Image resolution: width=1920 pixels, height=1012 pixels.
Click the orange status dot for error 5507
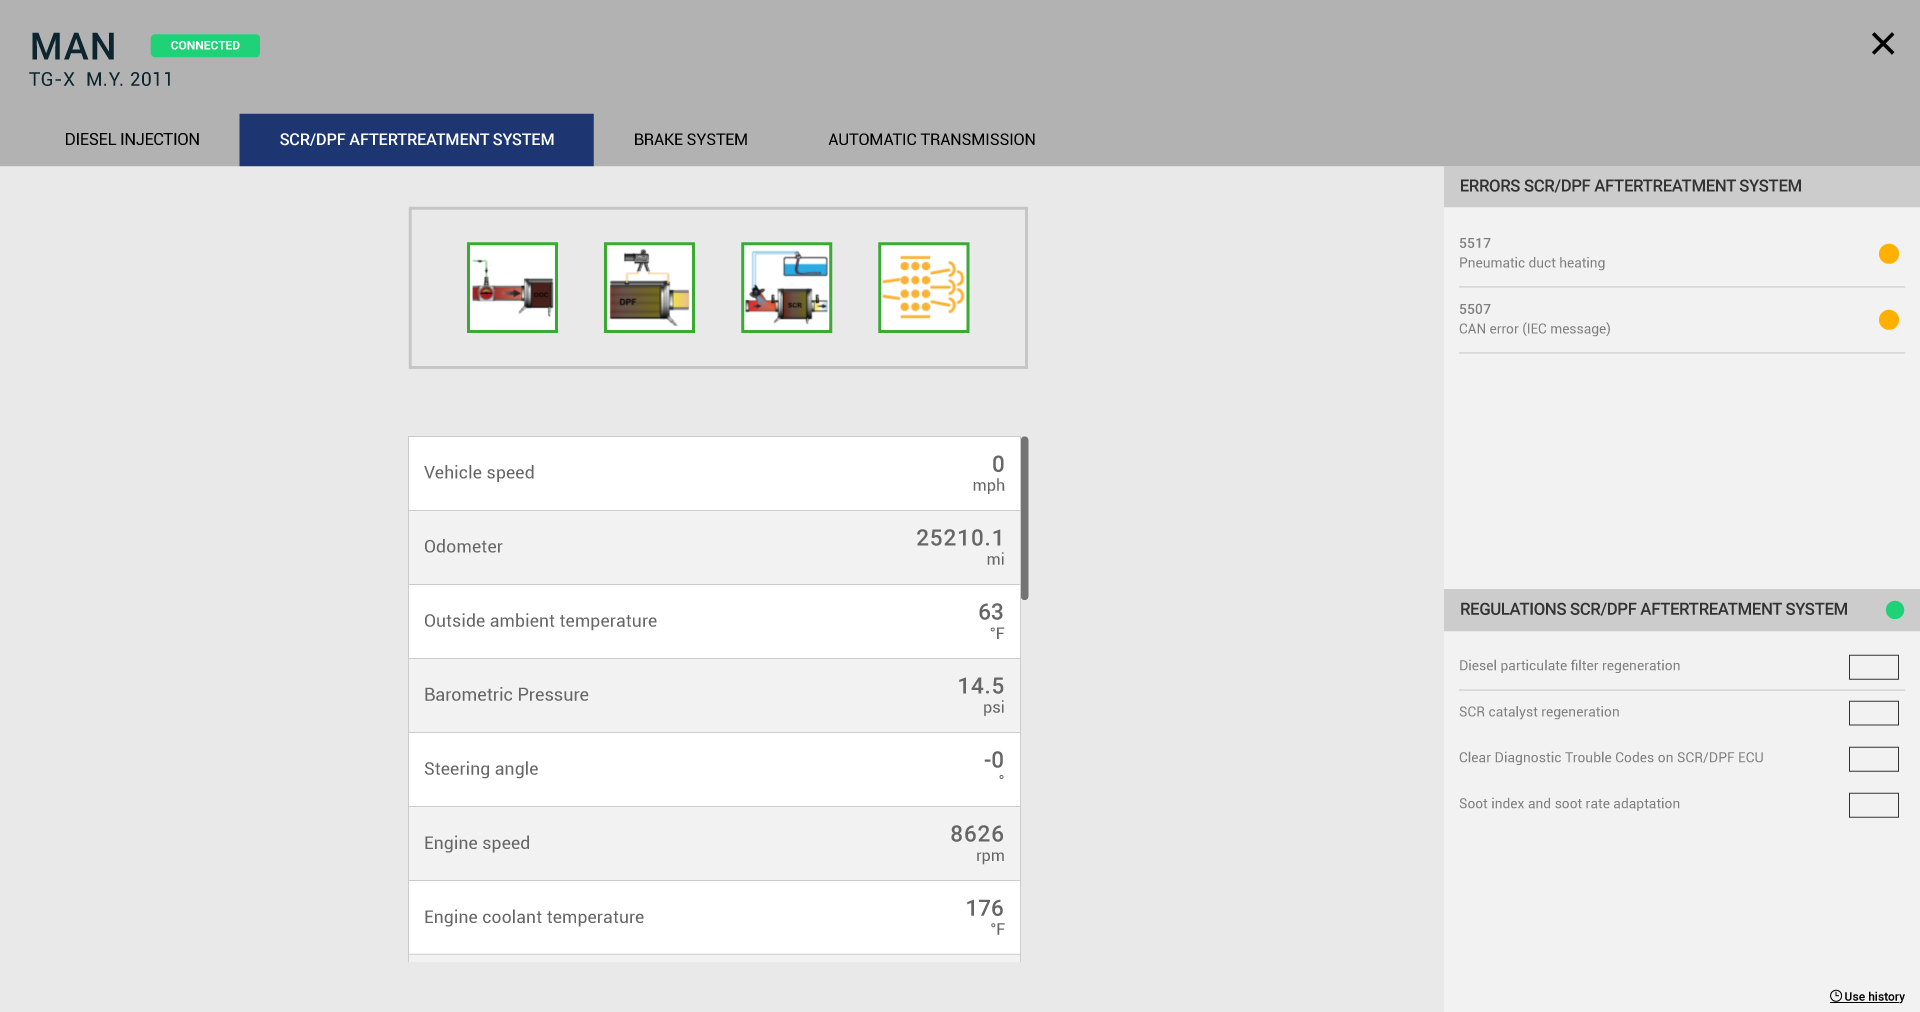pyautogui.click(x=1889, y=320)
